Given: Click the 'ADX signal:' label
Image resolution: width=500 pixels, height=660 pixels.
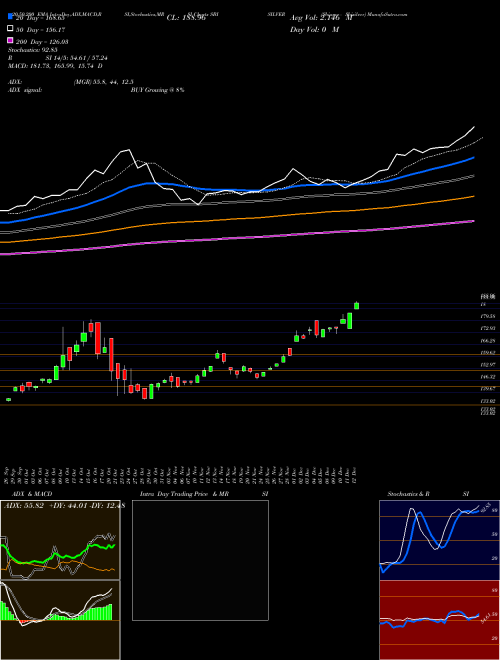Looking at the screenshot, I should (25, 90).
